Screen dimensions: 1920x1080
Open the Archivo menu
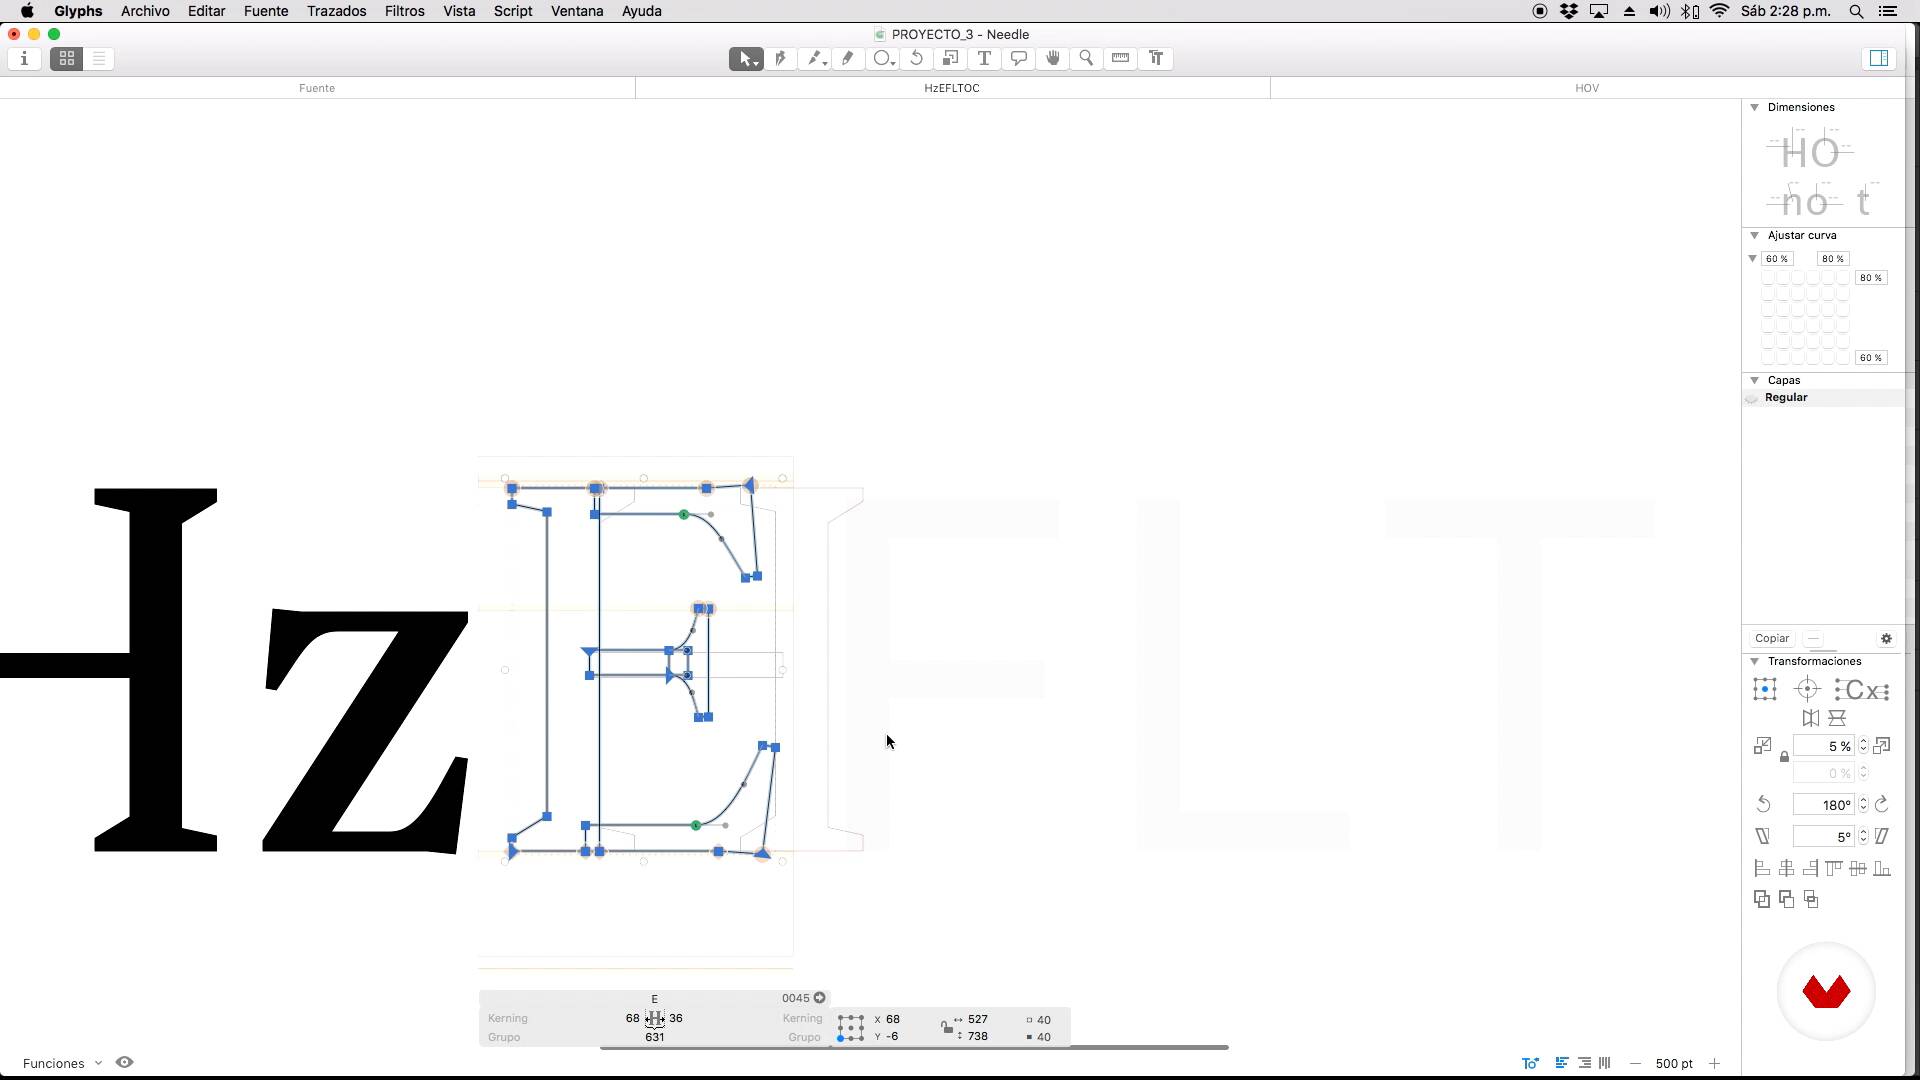[x=145, y=11]
